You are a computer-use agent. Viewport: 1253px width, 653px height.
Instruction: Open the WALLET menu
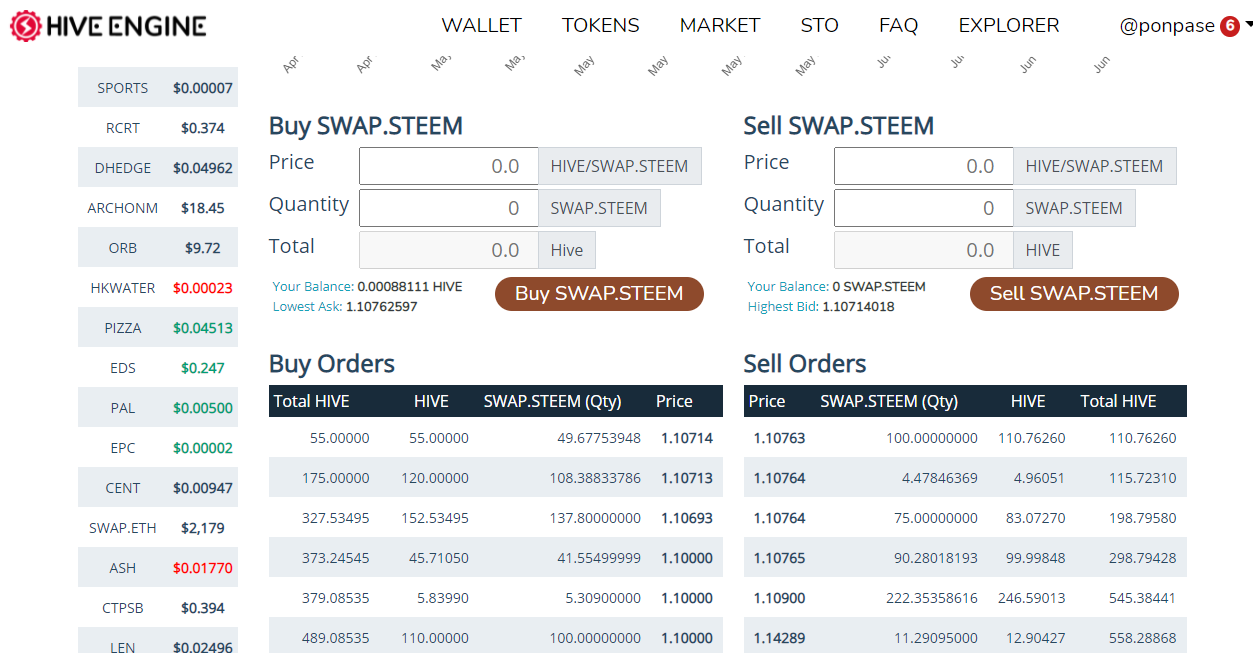coord(481,26)
